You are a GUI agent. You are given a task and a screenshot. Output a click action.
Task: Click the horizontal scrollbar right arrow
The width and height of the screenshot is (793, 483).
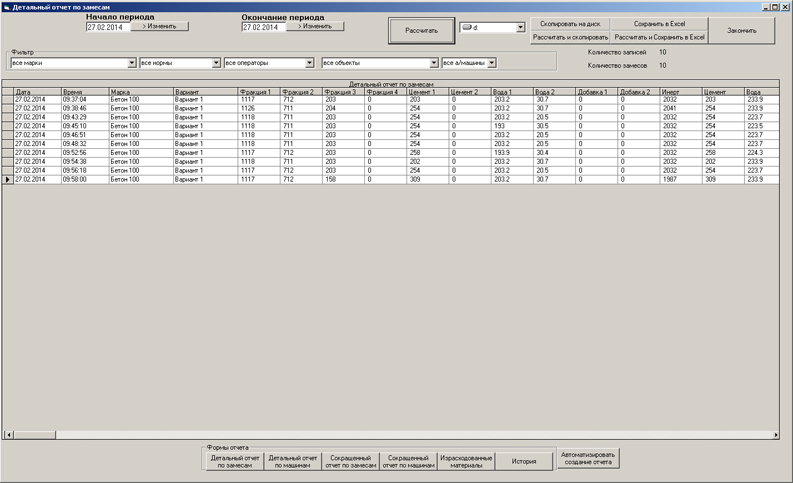coord(775,435)
